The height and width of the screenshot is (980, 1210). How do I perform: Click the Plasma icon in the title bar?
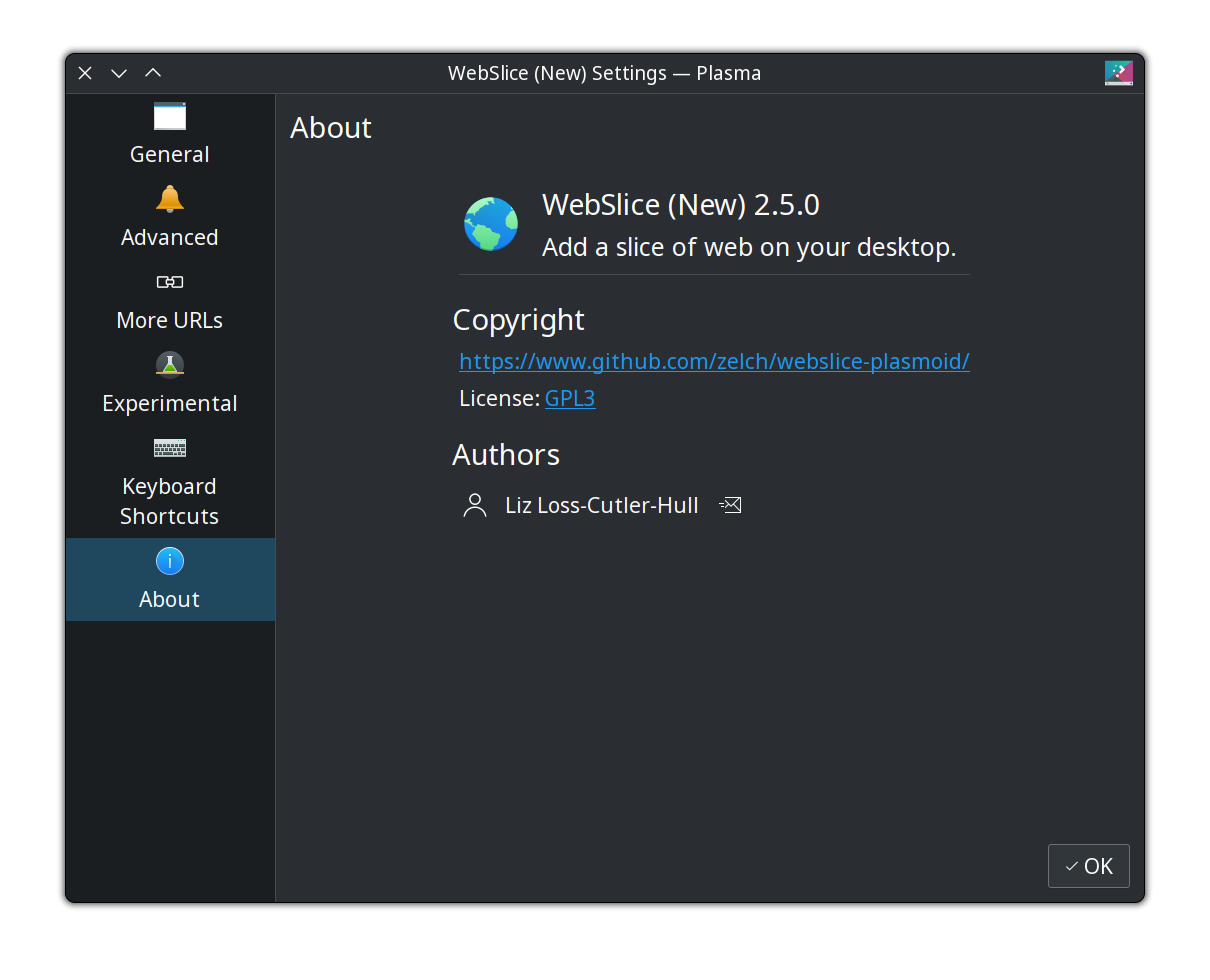(x=1119, y=73)
